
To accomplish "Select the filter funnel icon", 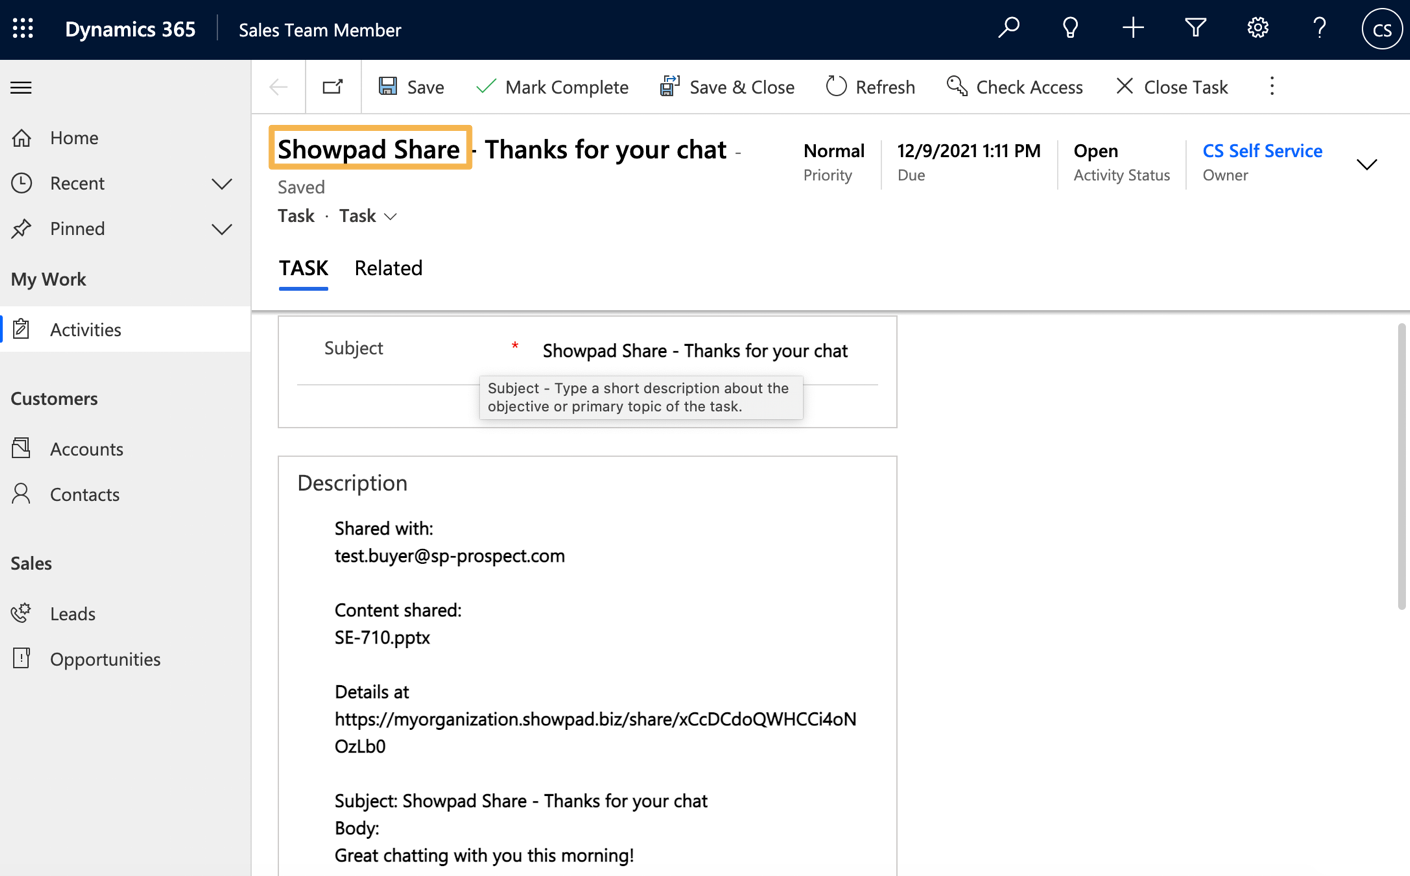I will pyautogui.click(x=1194, y=28).
